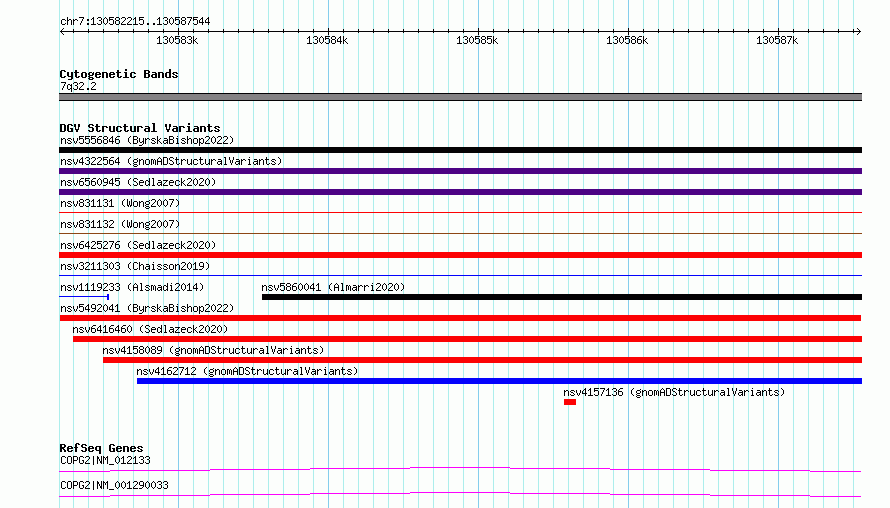The width and height of the screenshot is (890, 508).
Task: Click the nsv5556846 (ByrskaBishop2022) label
Action: [x=147, y=140]
